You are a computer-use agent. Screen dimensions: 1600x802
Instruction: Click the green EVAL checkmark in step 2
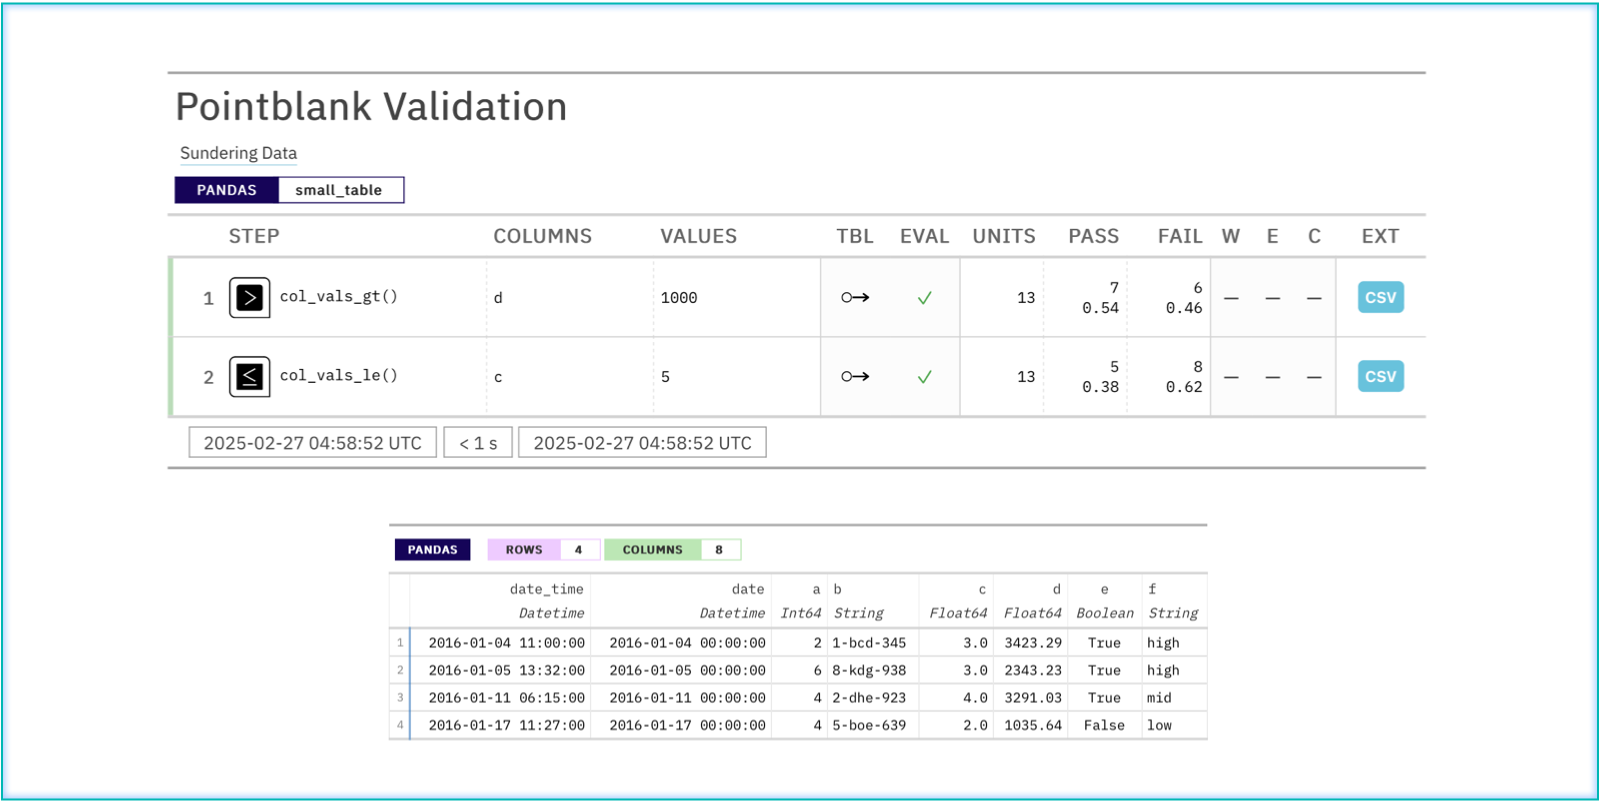coord(924,377)
